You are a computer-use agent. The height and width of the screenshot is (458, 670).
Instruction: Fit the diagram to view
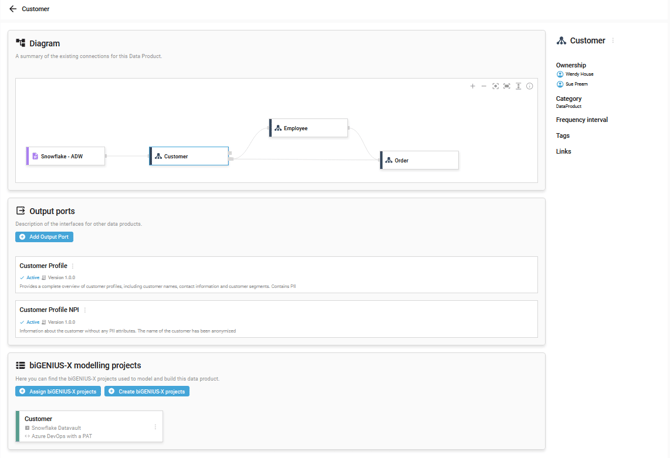(496, 86)
